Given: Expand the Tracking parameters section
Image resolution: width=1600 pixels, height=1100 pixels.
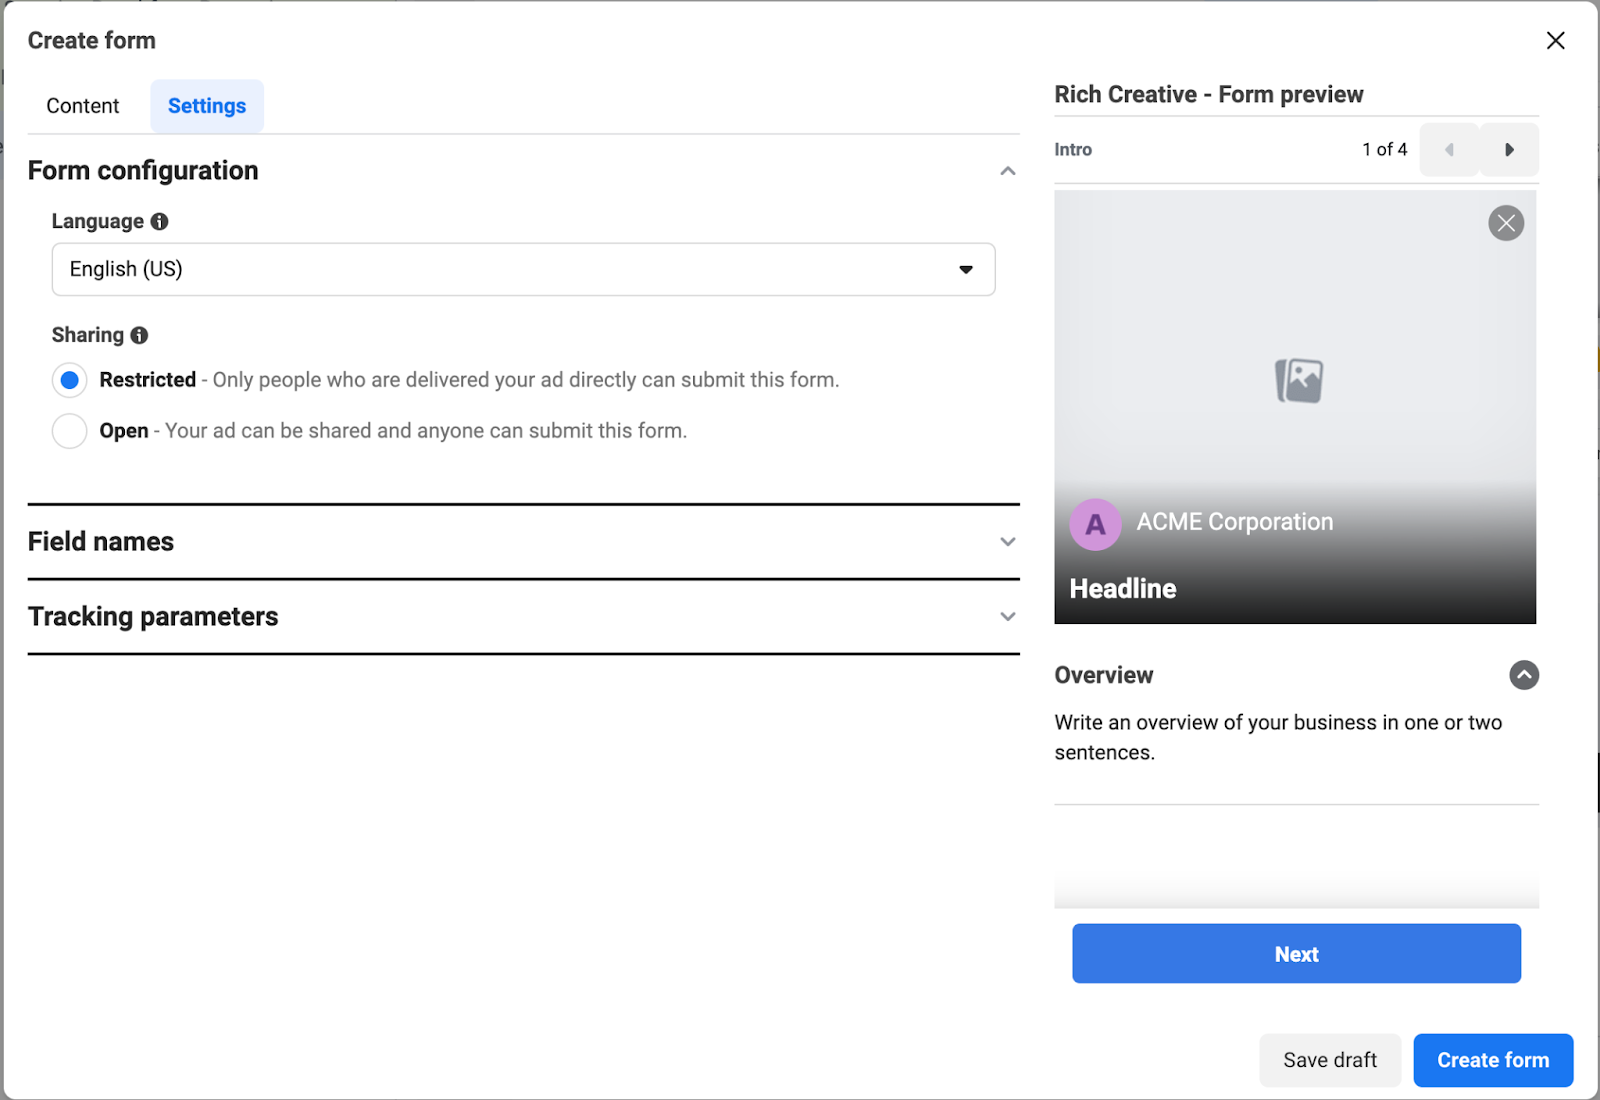Looking at the screenshot, I should click(1007, 617).
